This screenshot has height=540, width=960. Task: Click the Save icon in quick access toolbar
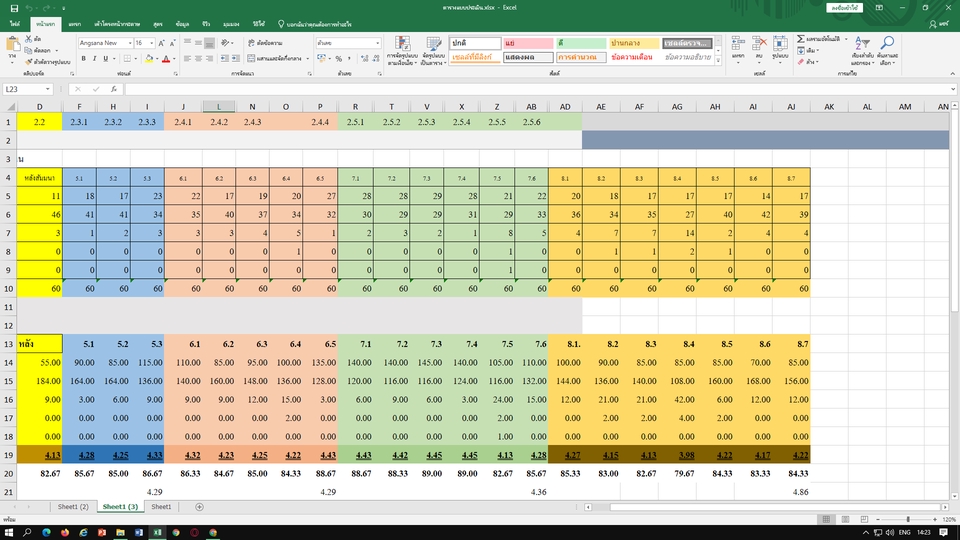pos(14,8)
